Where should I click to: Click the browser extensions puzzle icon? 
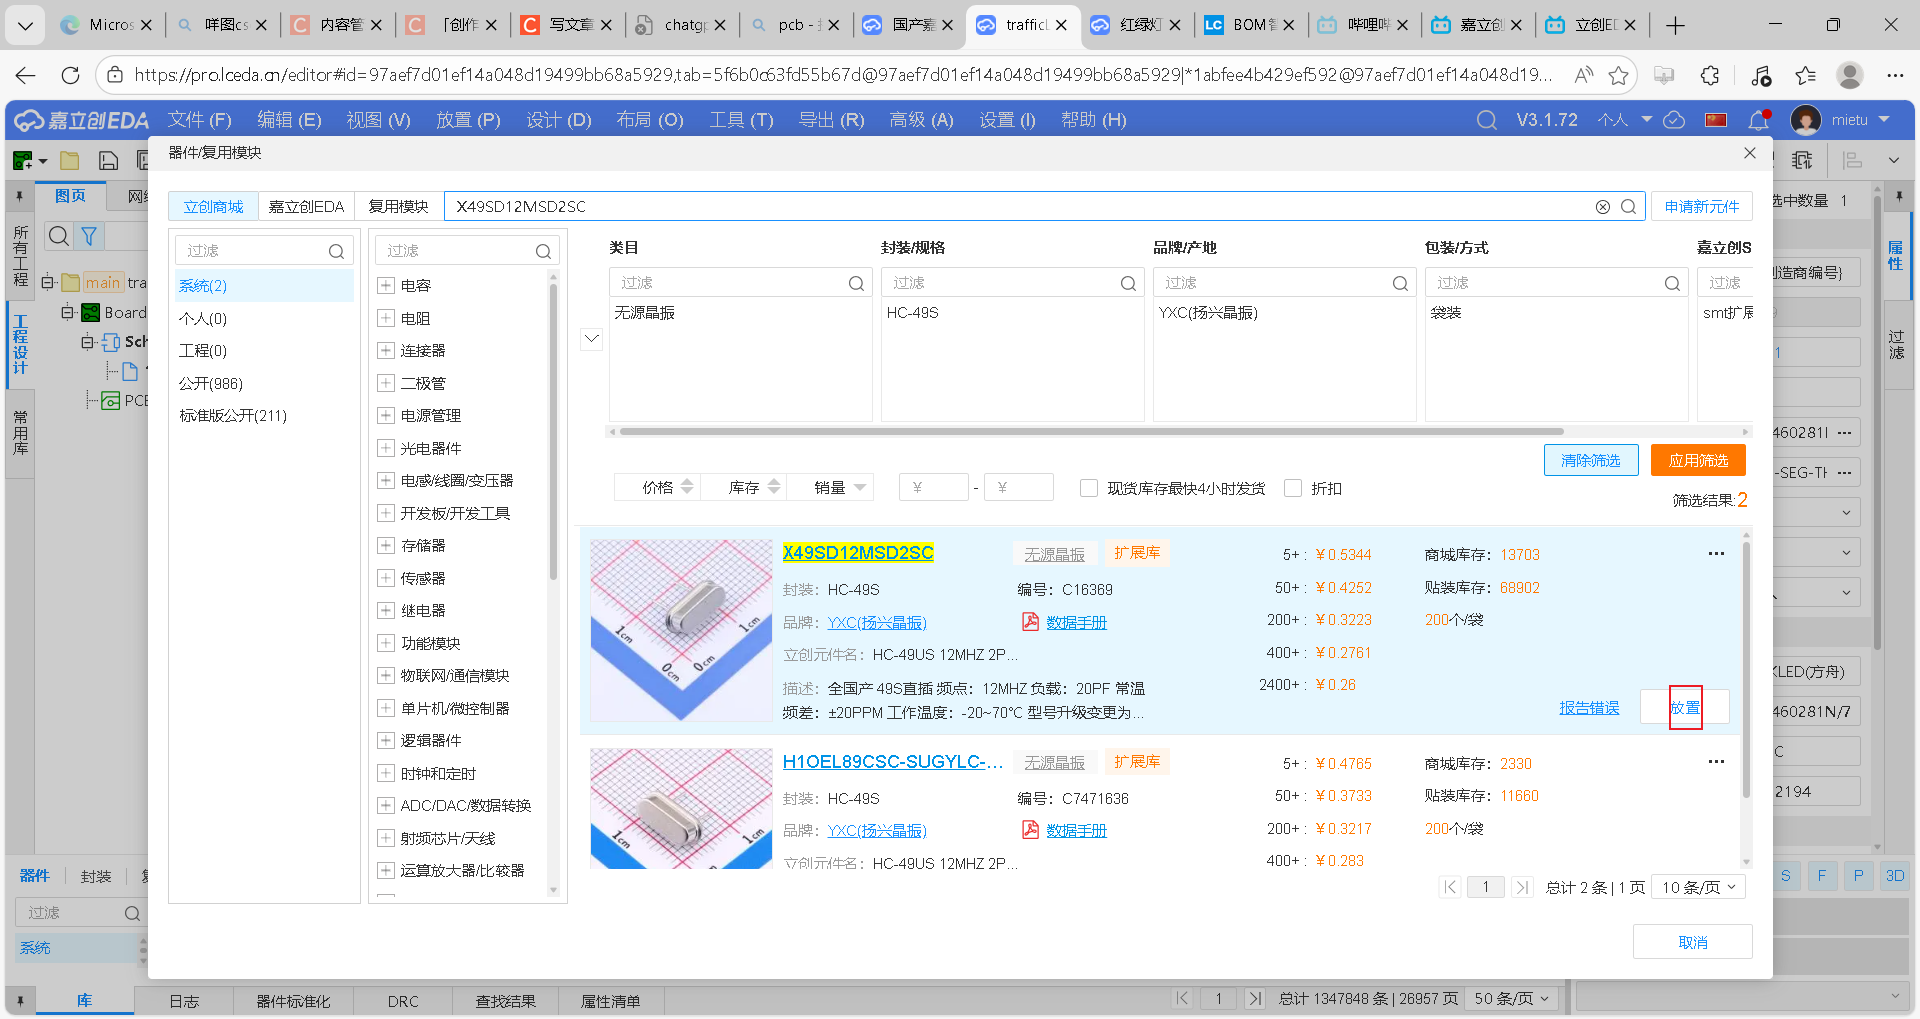[x=1710, y=75]
